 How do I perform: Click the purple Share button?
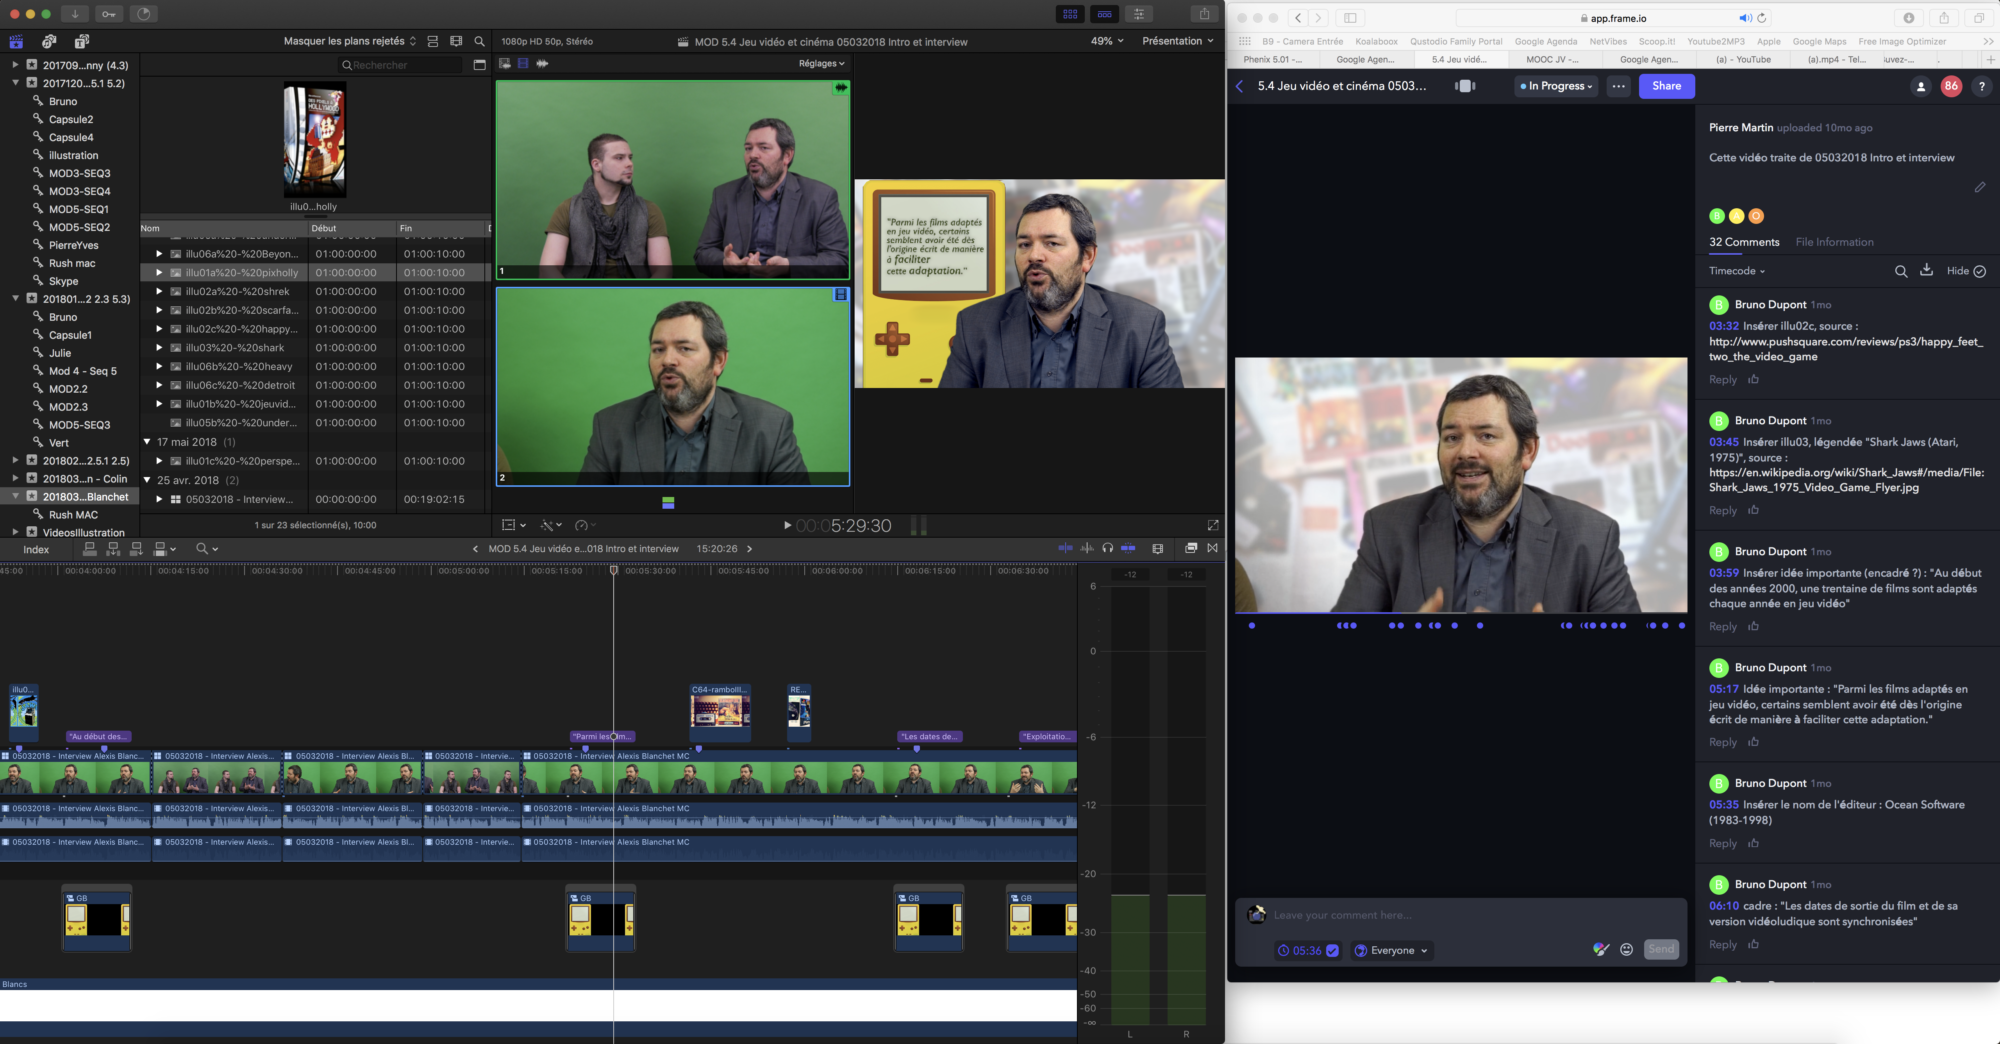coord(1666,86)
